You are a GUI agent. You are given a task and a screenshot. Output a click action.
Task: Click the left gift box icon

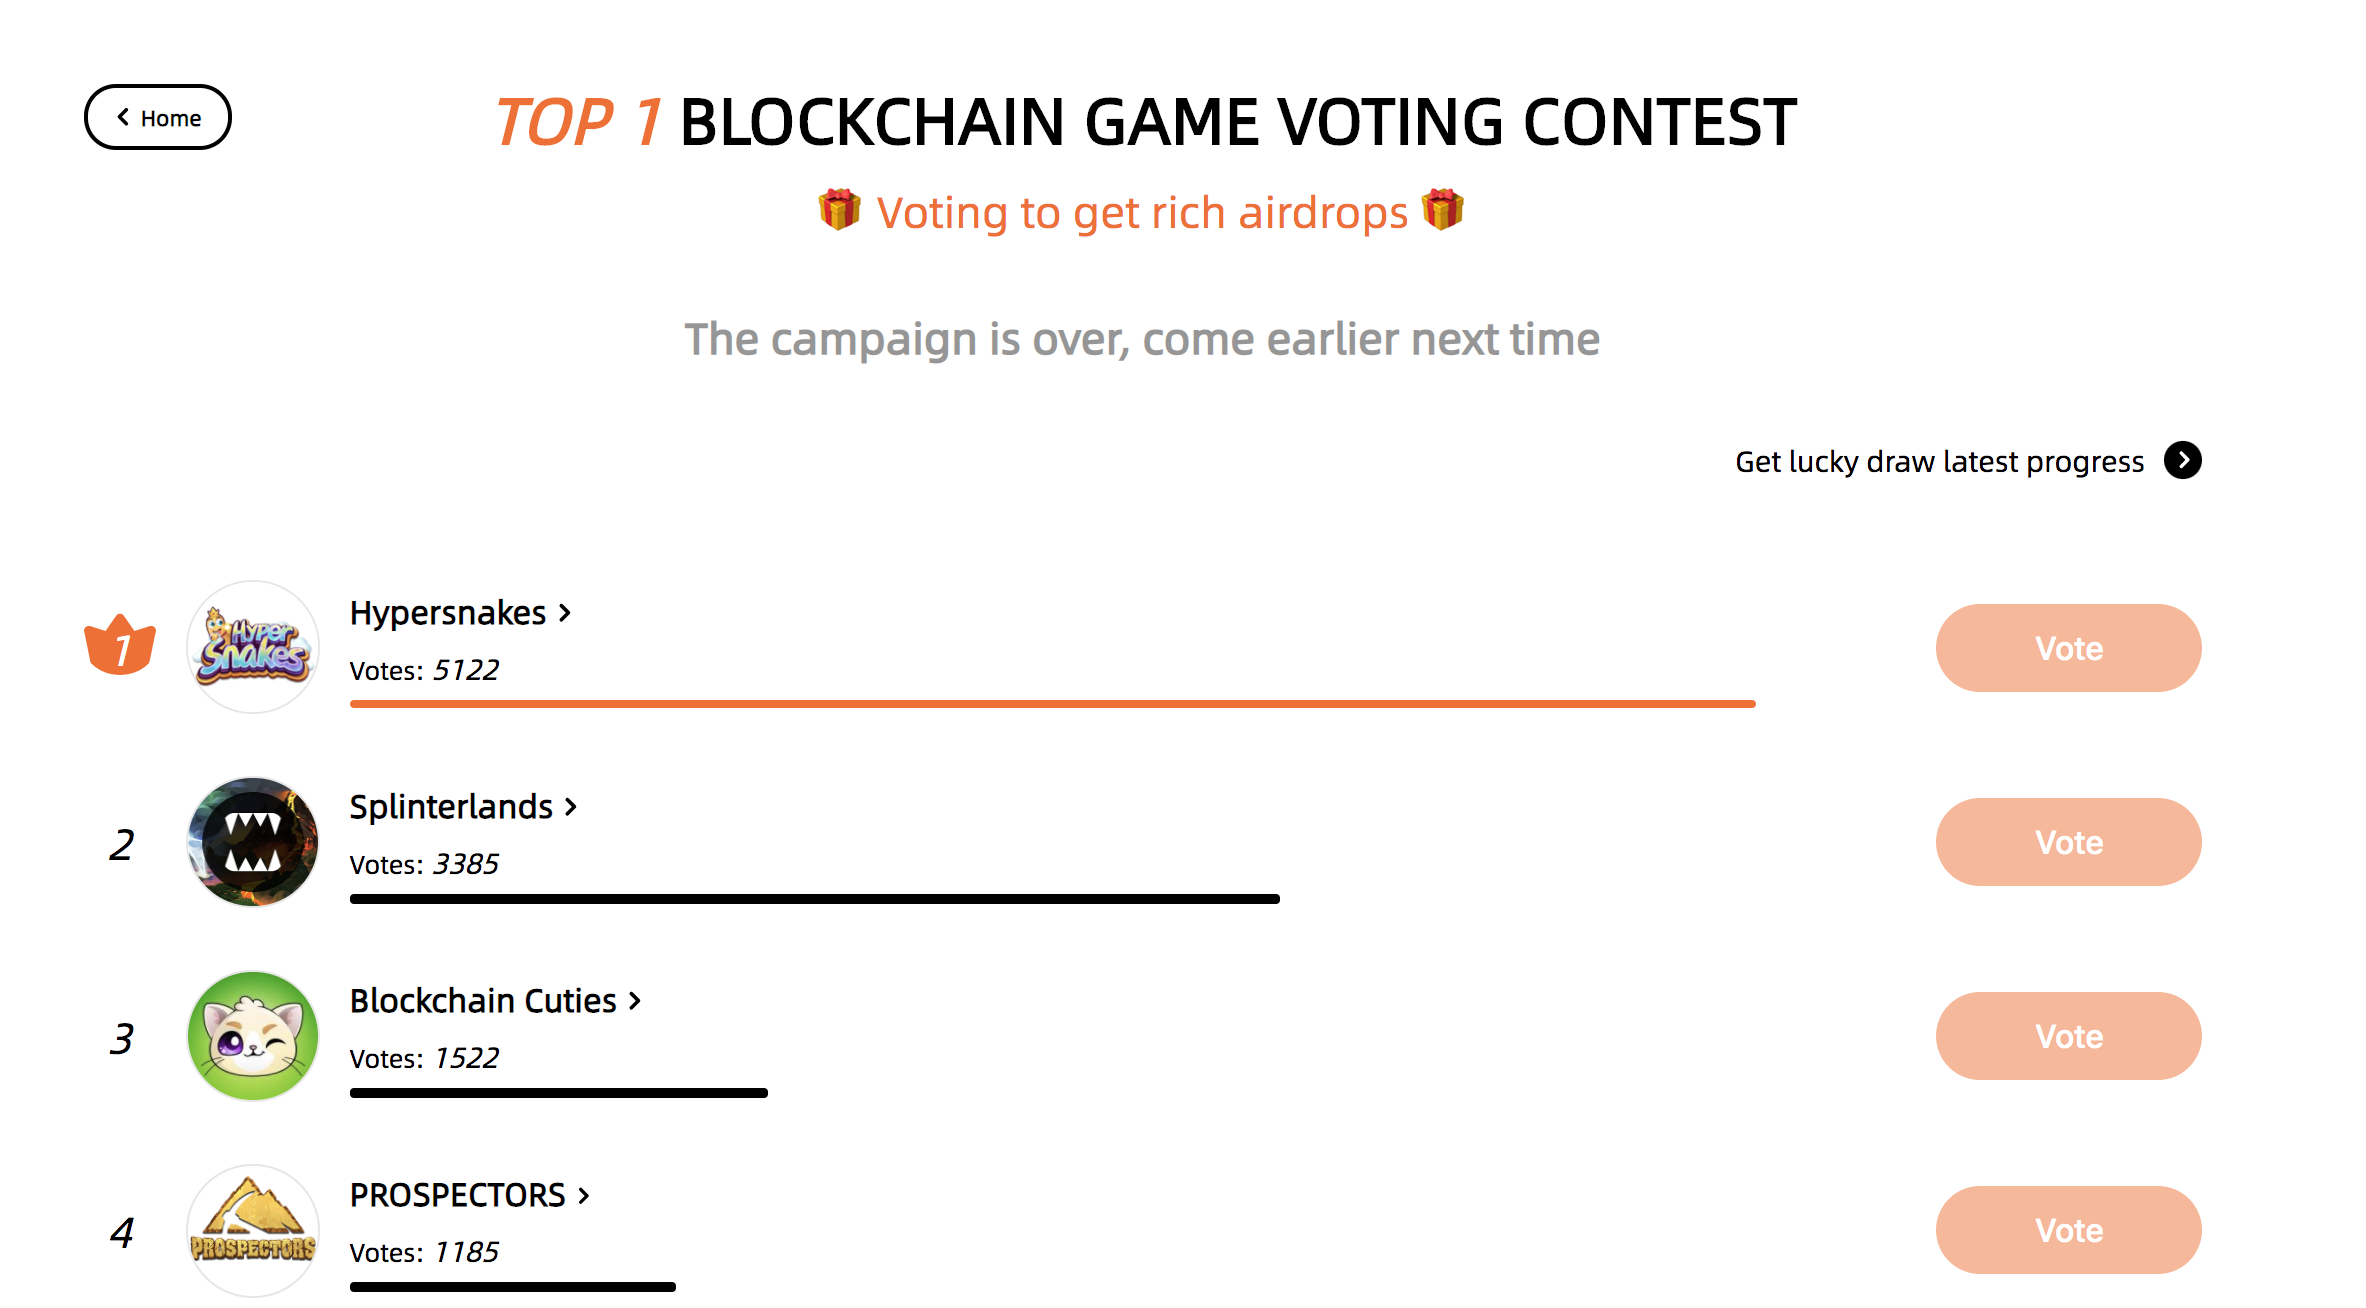(839, 210)
